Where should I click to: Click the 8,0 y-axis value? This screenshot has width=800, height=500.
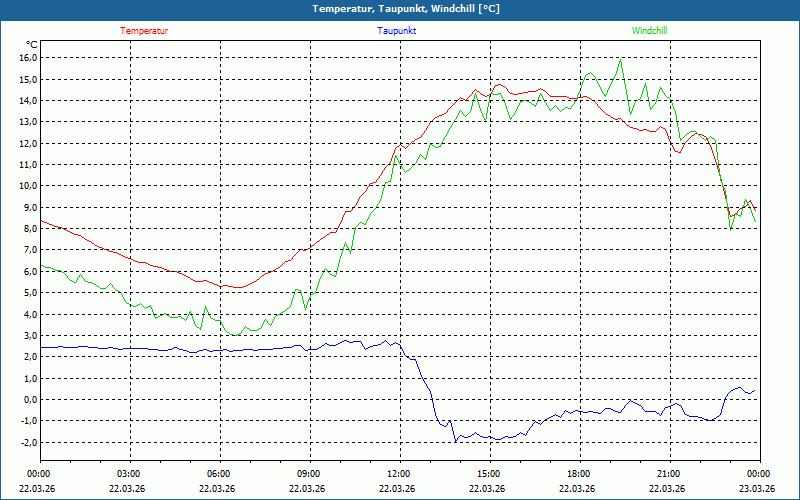coord(31,229)
